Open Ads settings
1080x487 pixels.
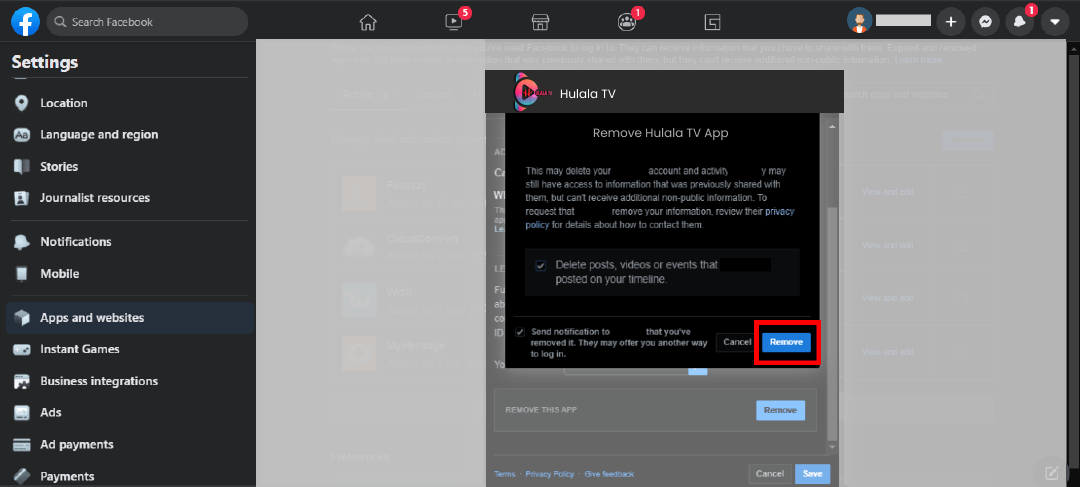(129, 413)
